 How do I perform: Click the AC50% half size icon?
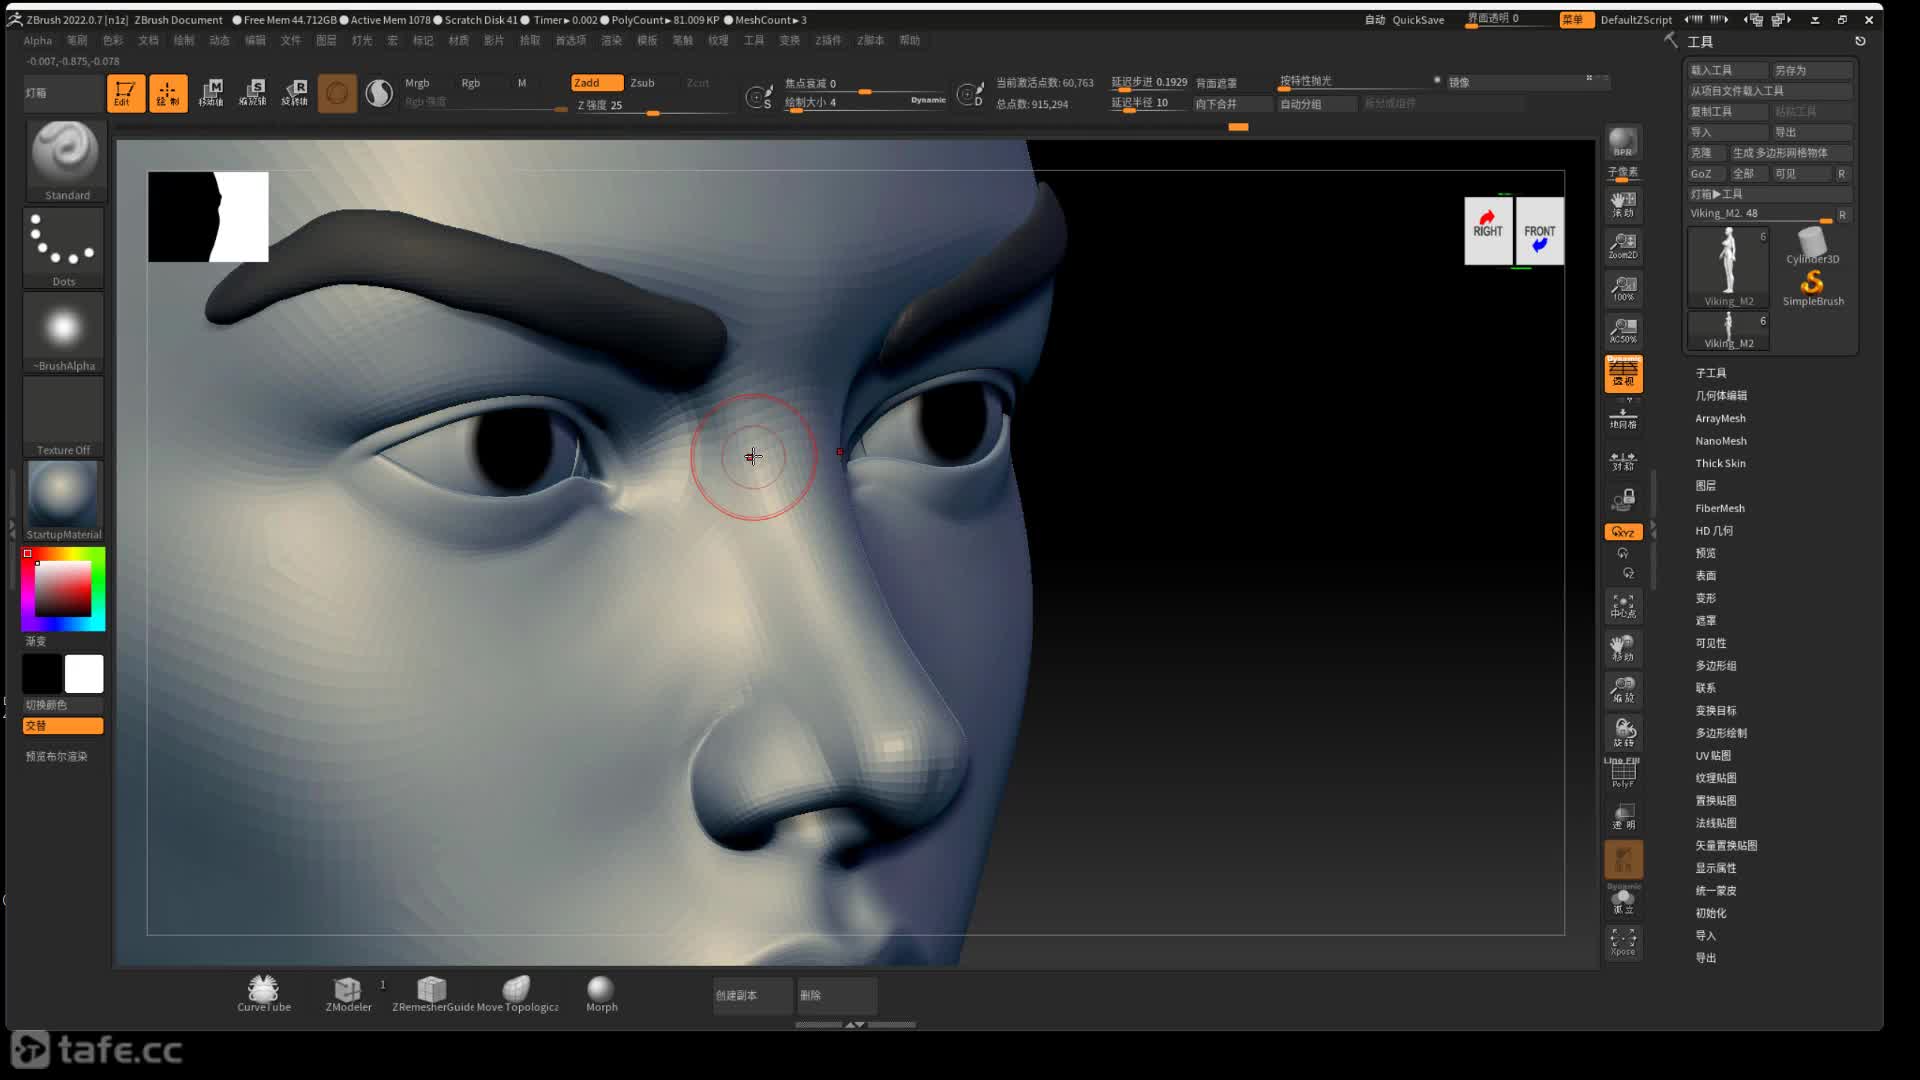[1623, 330]
